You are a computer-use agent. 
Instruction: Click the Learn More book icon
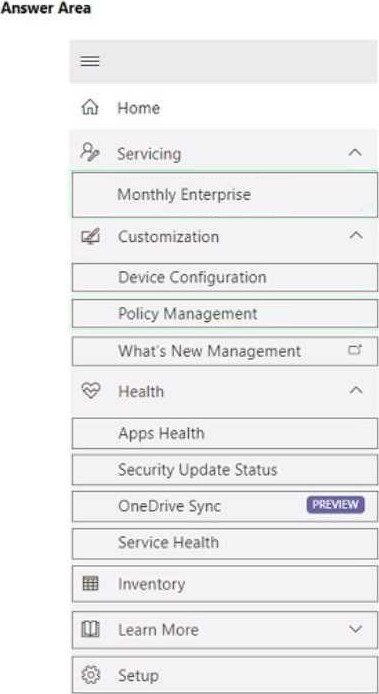pos(91,629)
